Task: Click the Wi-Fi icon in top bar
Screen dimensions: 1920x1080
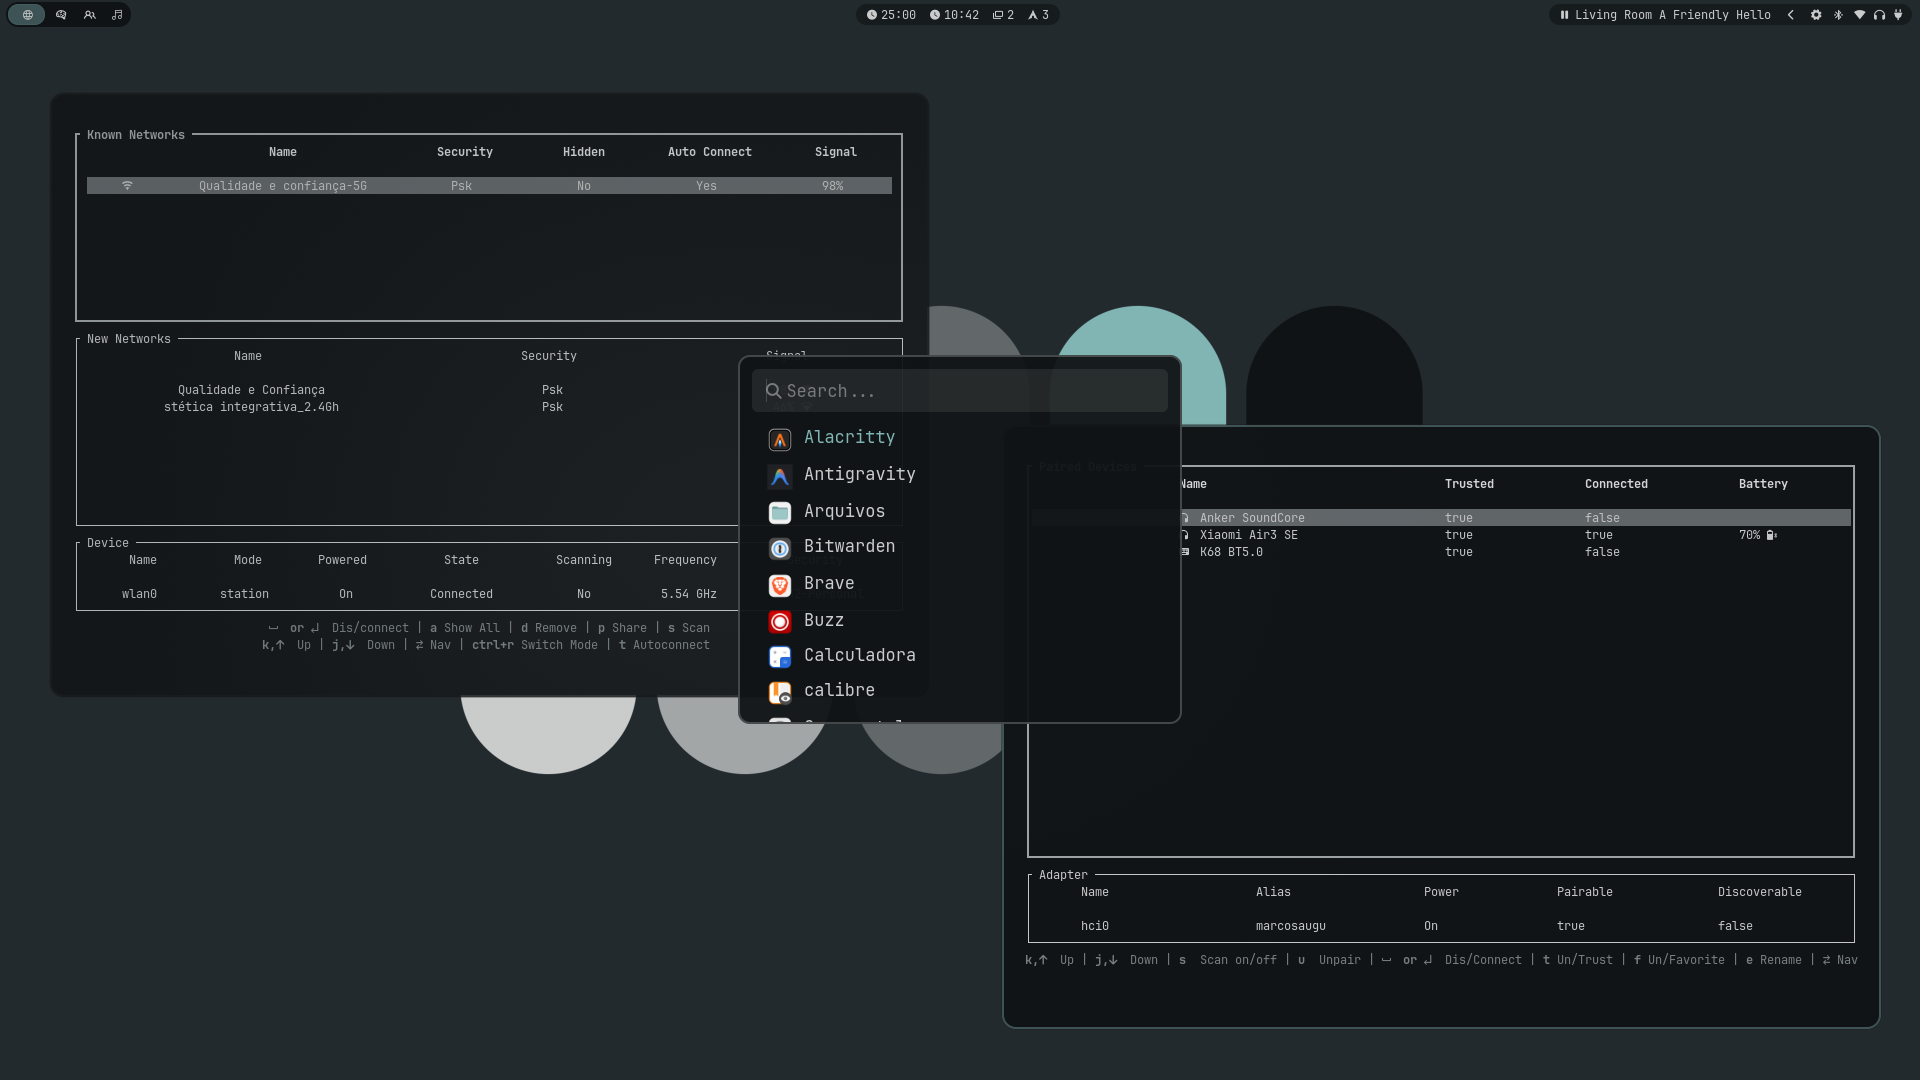Action: click(1859, 15)
